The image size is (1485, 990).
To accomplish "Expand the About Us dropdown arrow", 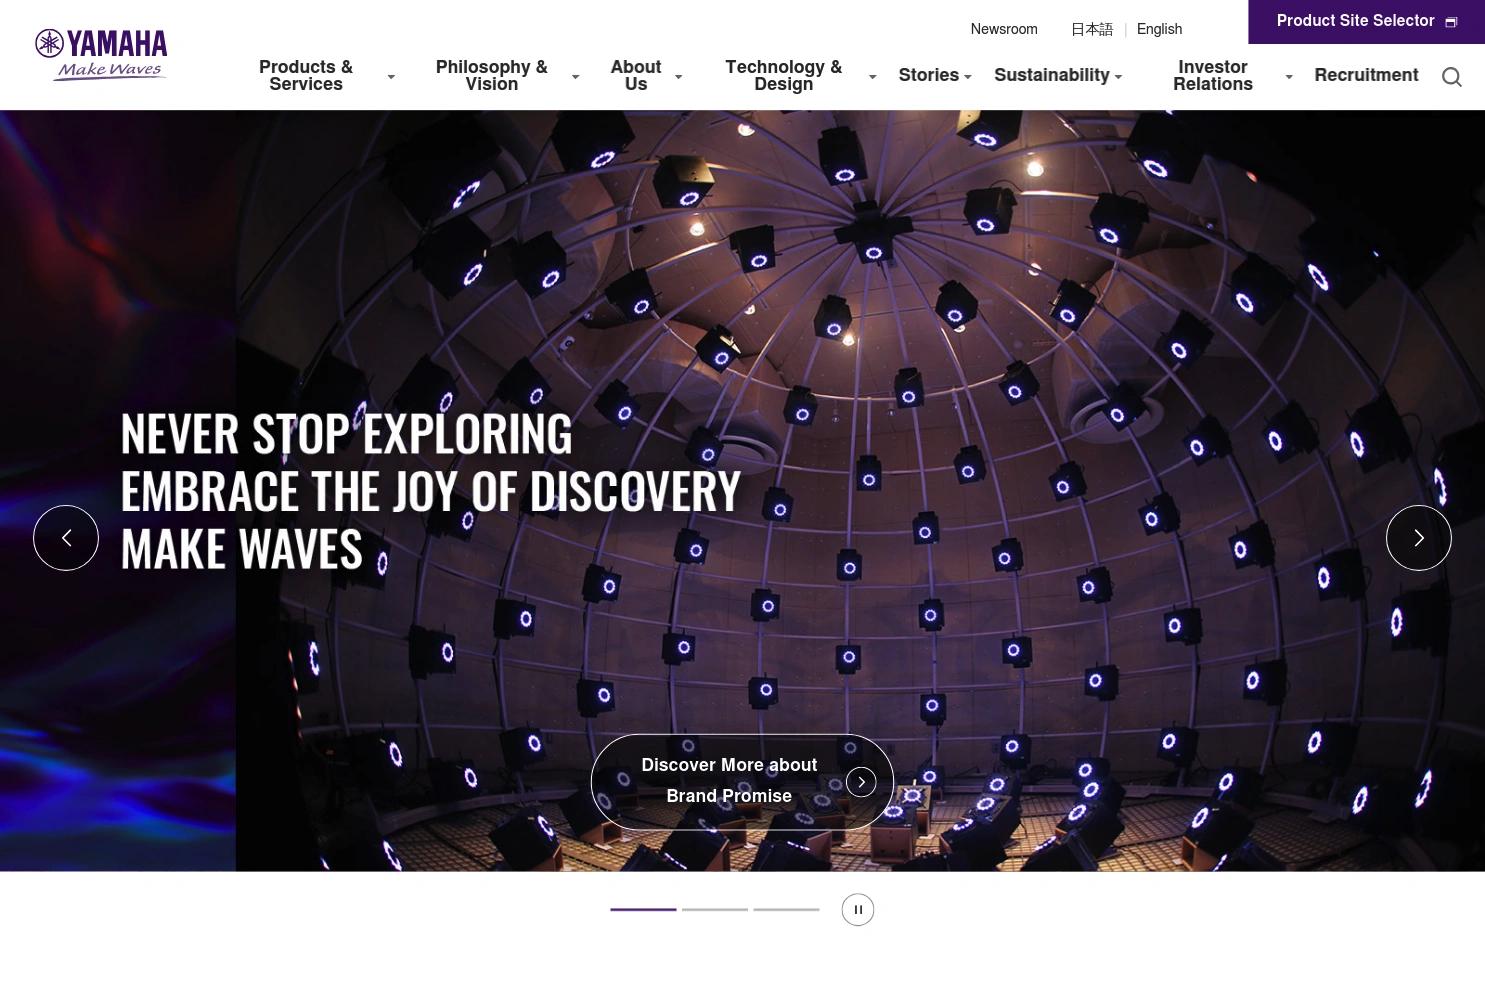I will (678, 77).
